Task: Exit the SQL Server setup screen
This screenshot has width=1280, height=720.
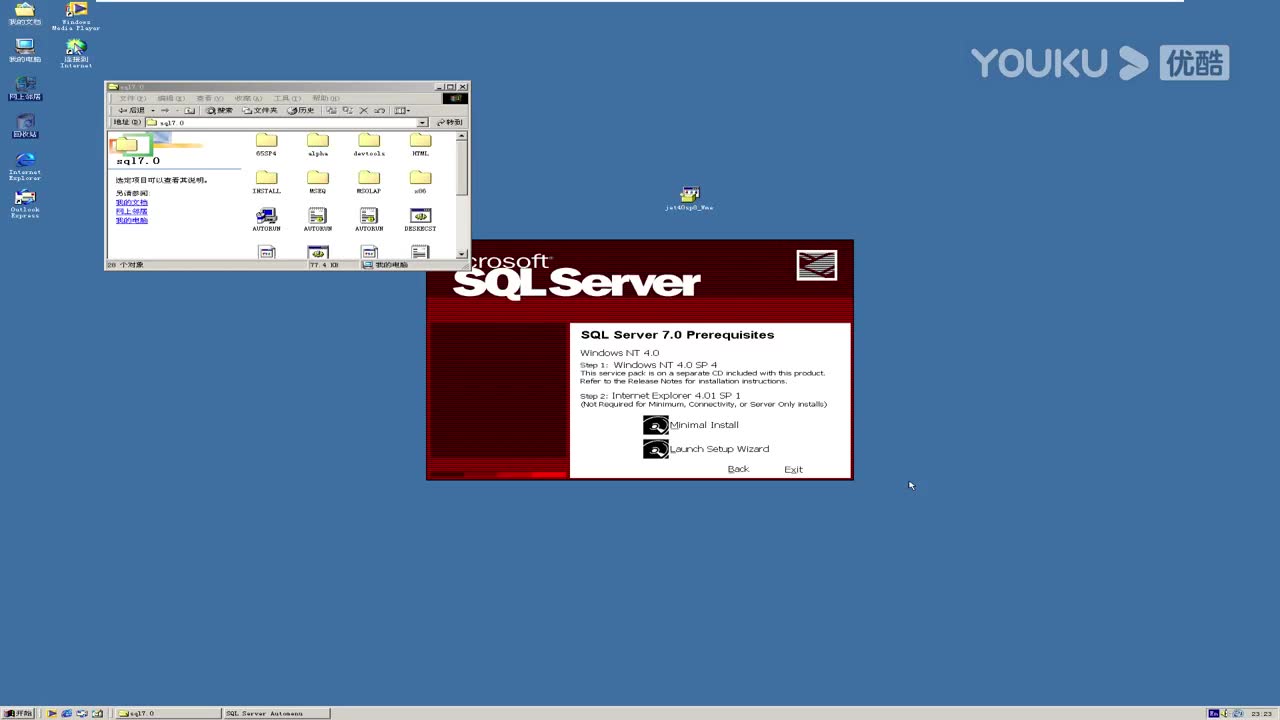Action: point(793,469)
